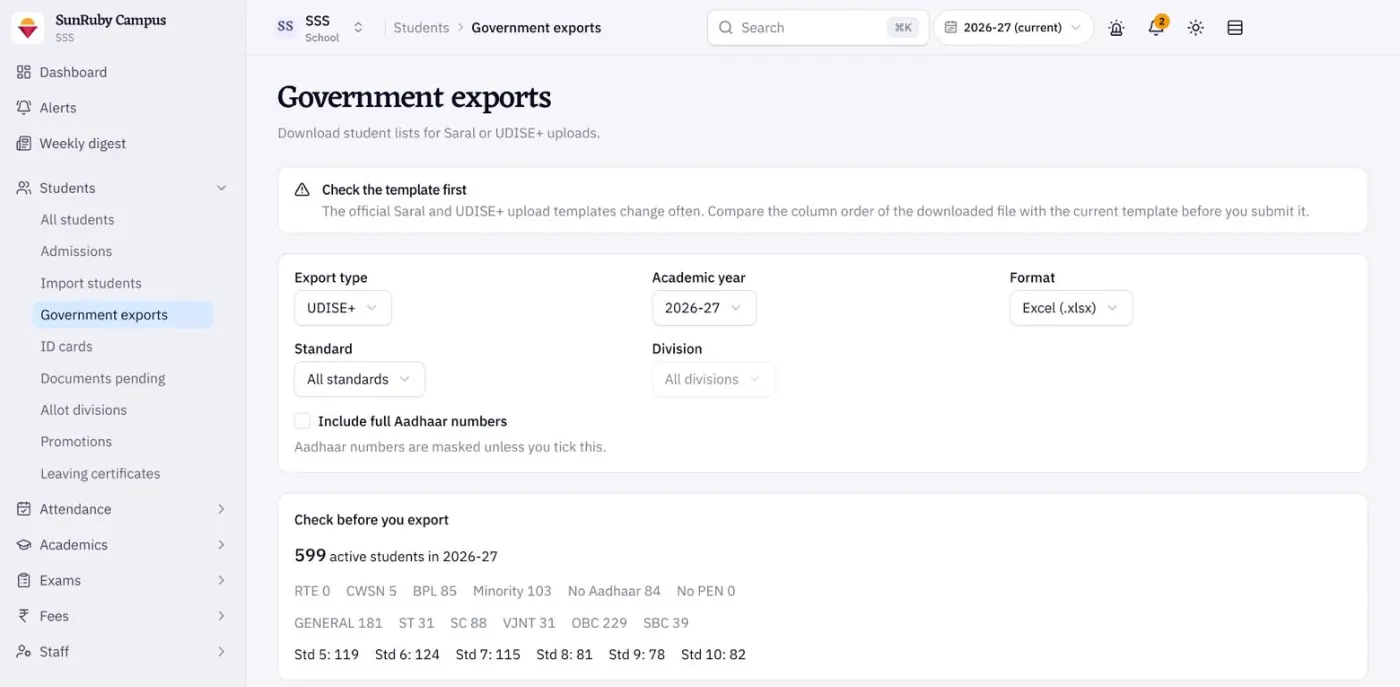Click the Std 6: 124 count

[x=407, y=655]
